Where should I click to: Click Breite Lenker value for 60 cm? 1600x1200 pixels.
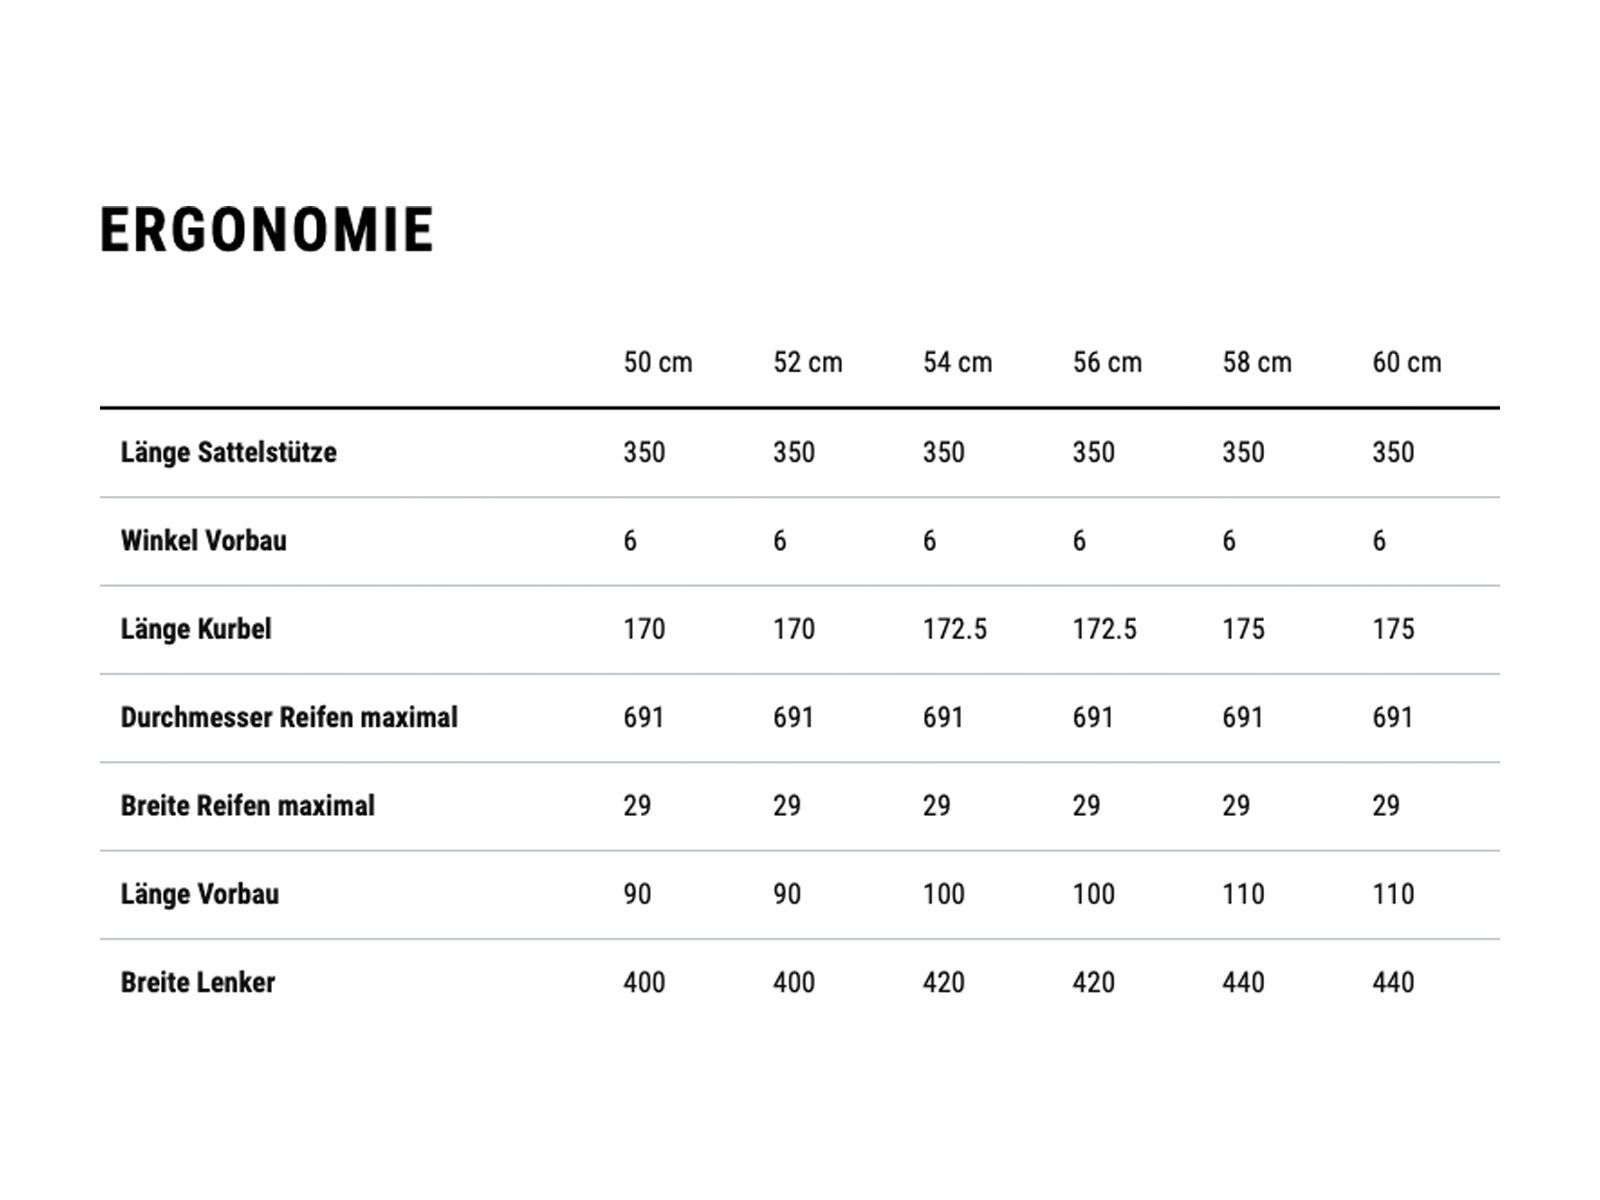(x=1393, y=982)
